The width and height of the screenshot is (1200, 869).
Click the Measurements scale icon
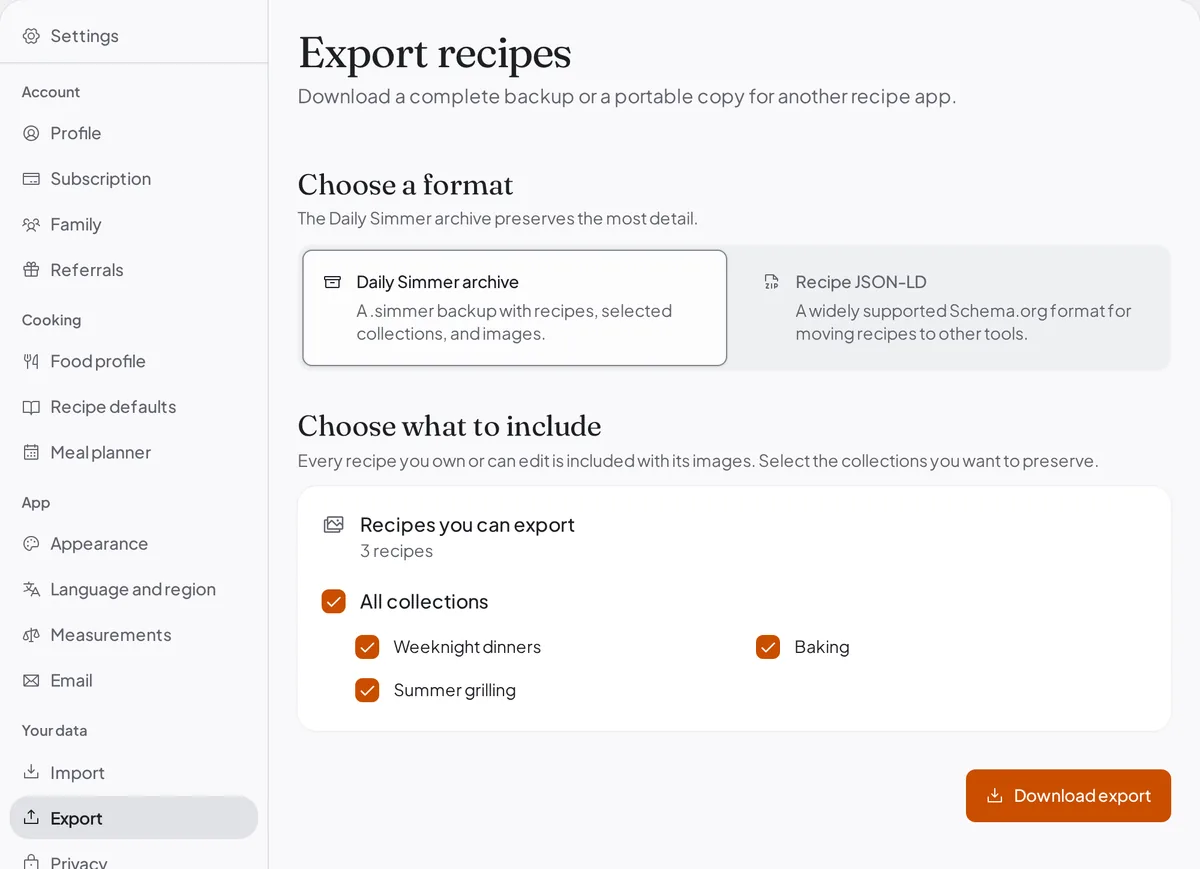point(31,635)
